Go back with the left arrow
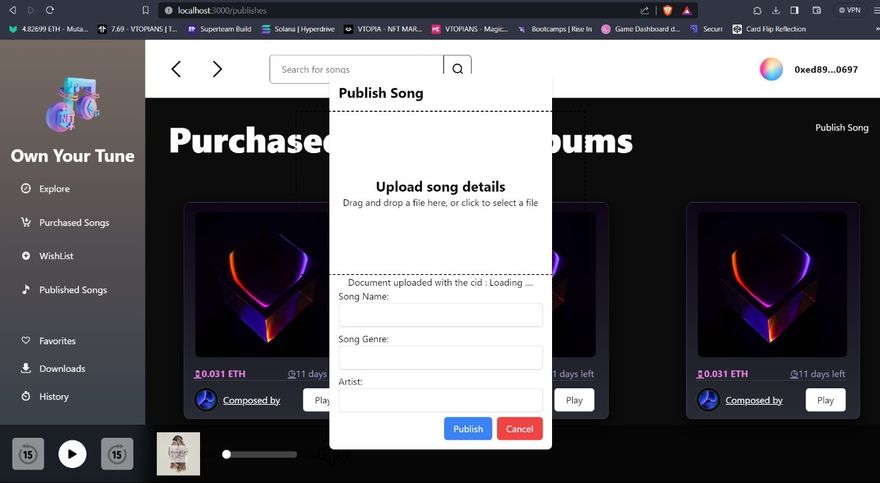Image resolution: width=880 pixels, height=483 pixels. click(176, 69)
